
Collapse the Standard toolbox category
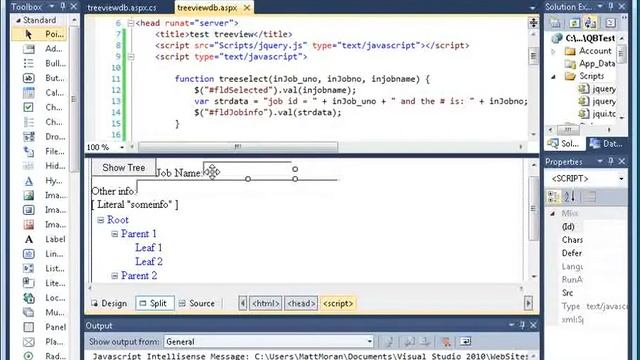click(18, 20)
